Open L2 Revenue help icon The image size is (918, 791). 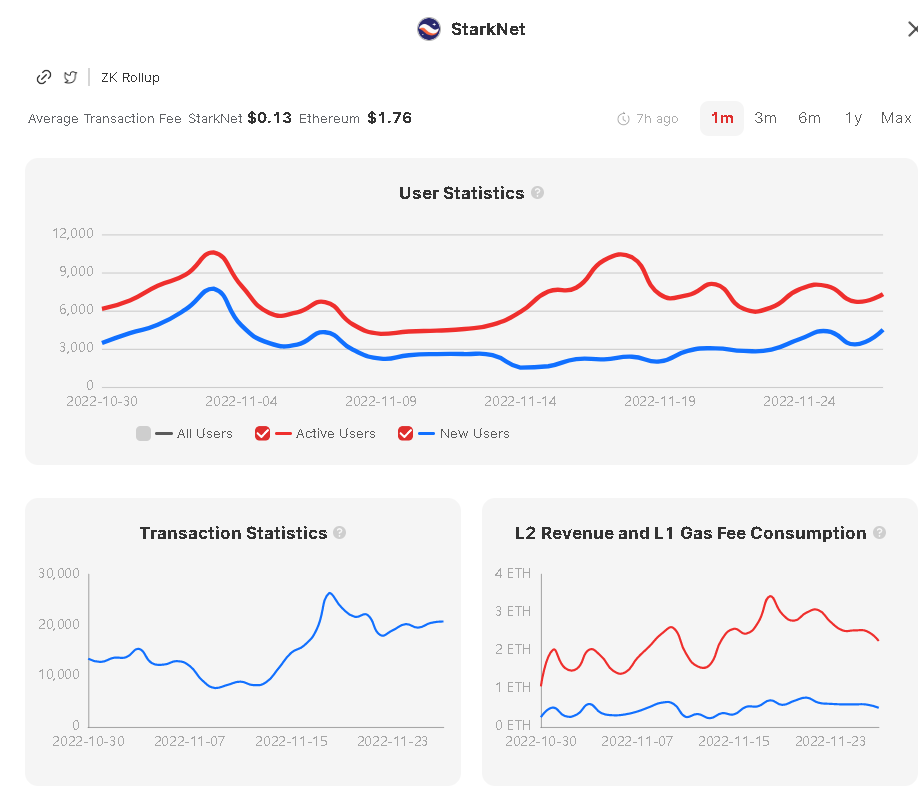(x=879, y=532)
